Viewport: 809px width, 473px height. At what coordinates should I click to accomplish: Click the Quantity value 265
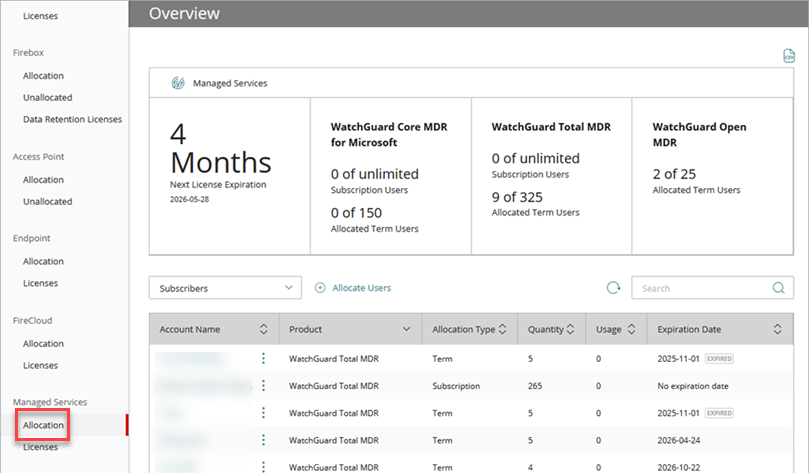click(x=535, y=386)
